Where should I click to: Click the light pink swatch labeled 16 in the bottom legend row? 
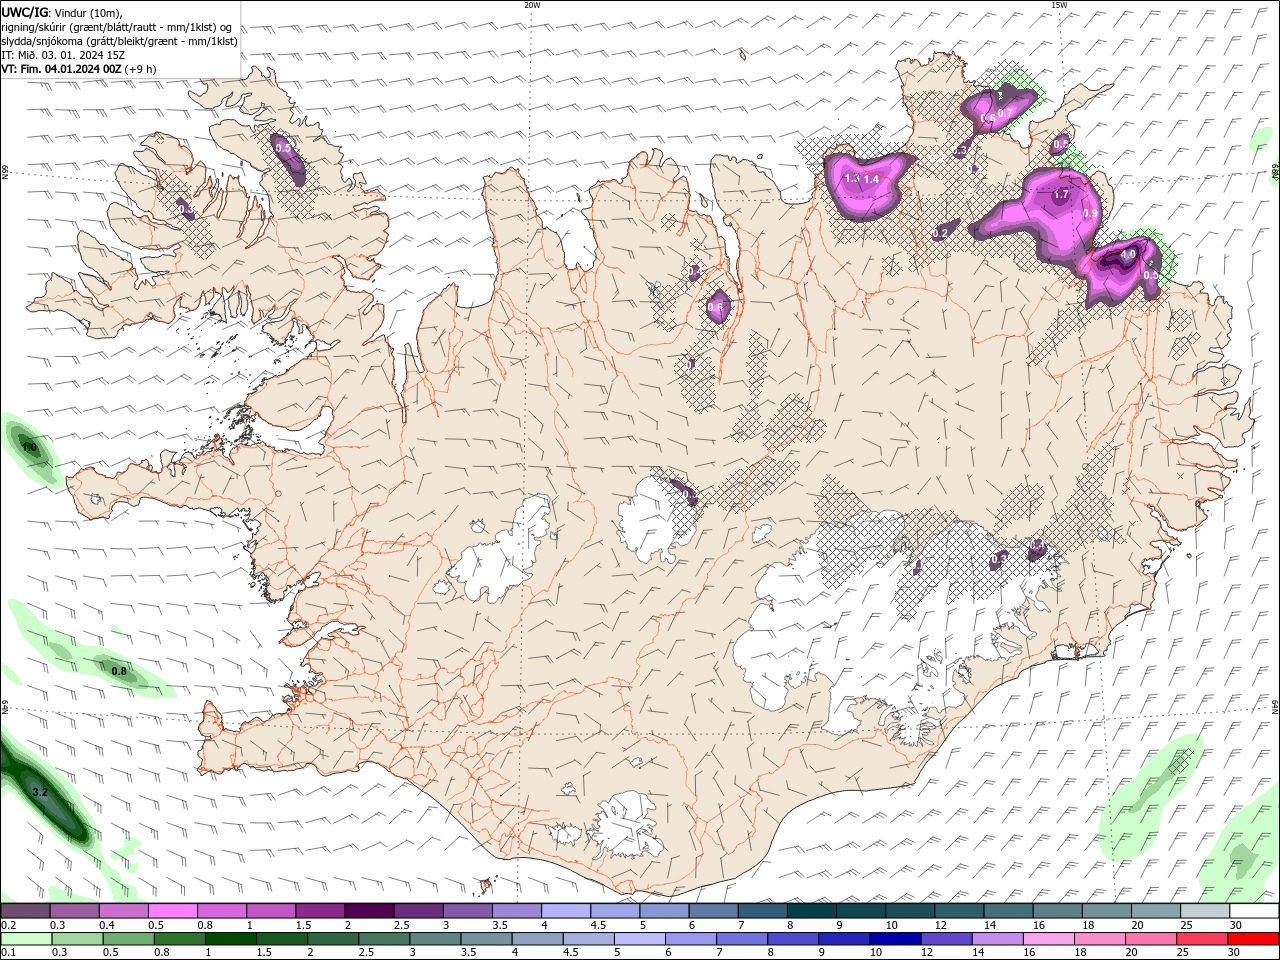tap(1049, 938)
